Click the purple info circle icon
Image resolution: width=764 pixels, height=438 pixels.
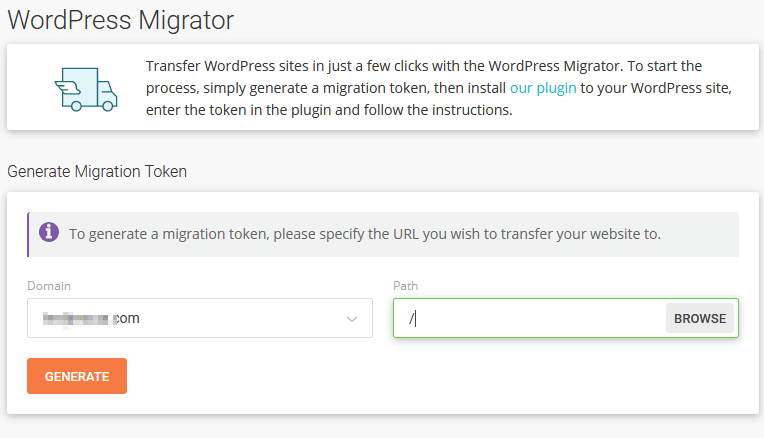point(49,232)
